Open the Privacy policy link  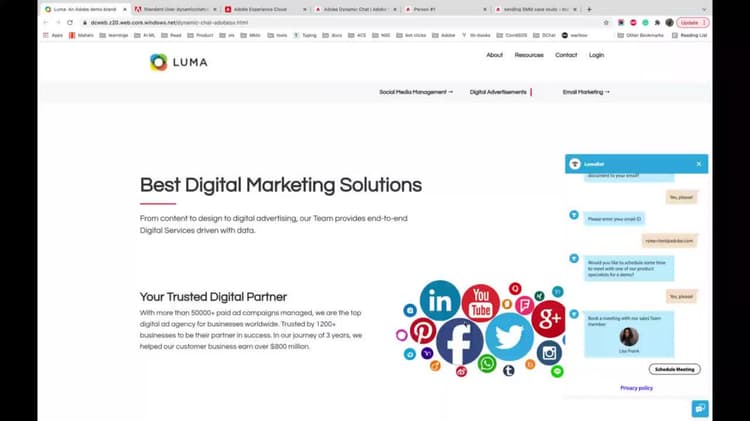[x=636, y=388]
